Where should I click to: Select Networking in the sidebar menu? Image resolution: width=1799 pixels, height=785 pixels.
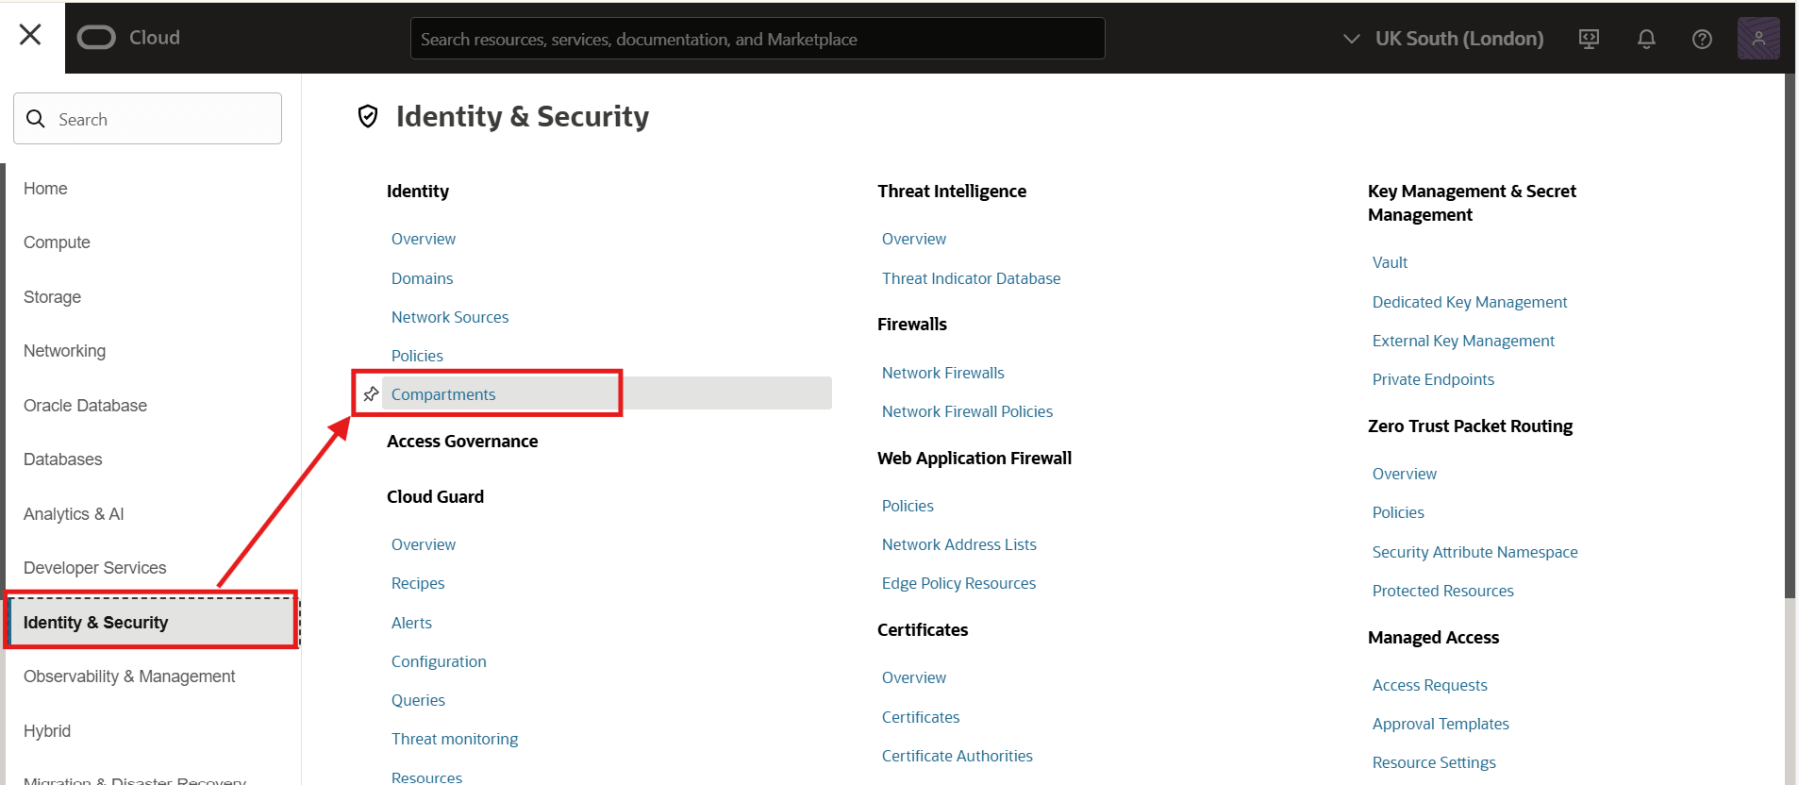[65, 351]
